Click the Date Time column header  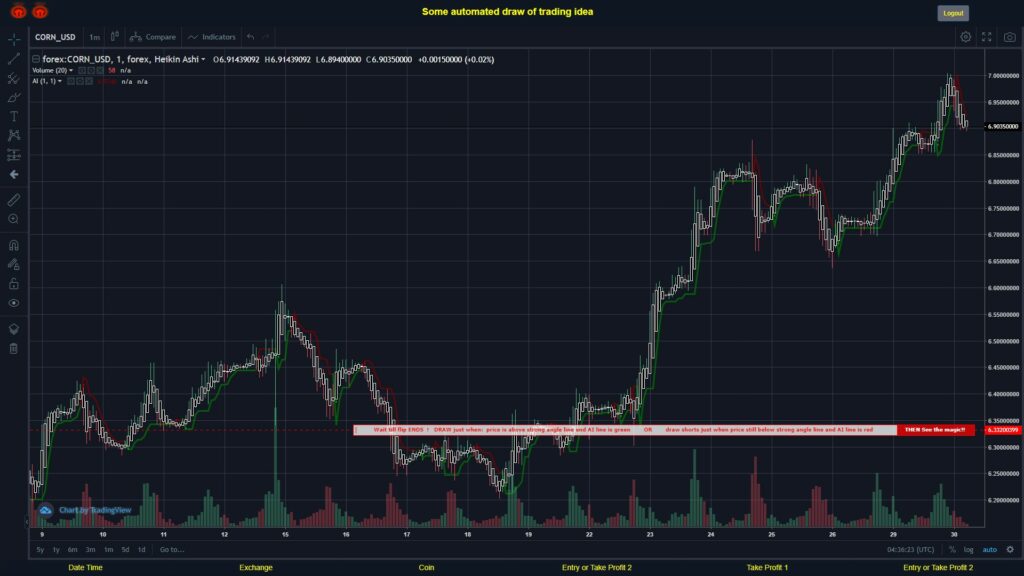86,568
